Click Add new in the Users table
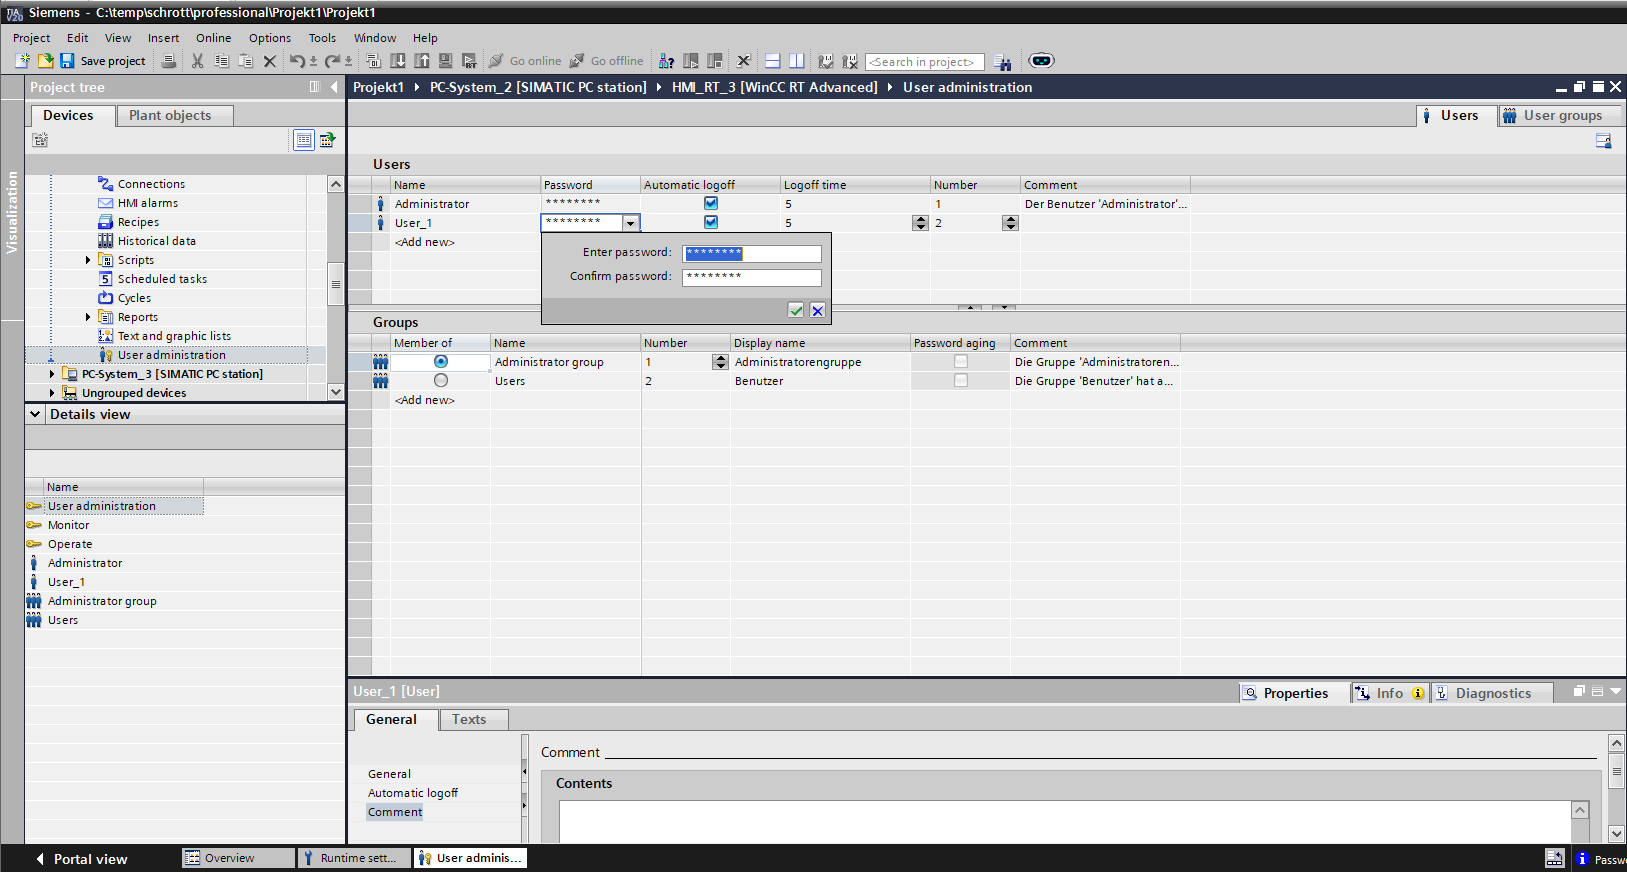The height and width of the screenshot is (872, 1627). click(425, 242)
